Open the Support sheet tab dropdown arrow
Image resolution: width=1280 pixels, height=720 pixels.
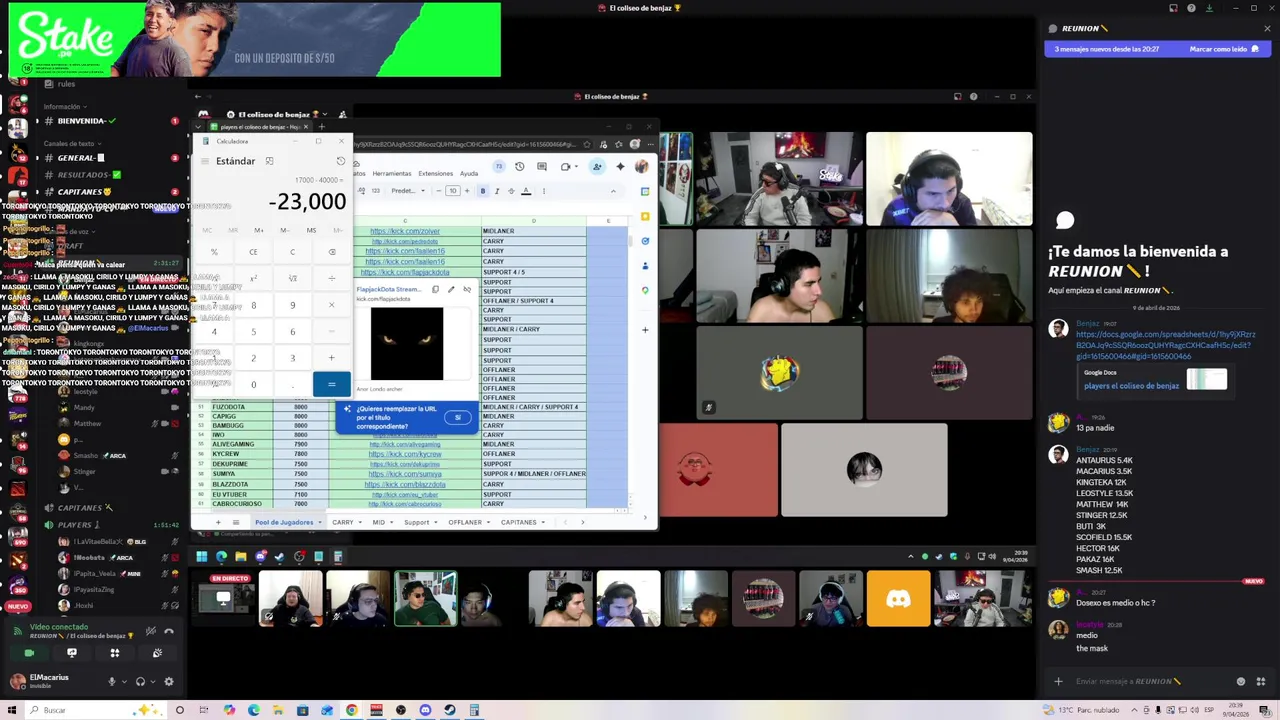(436, 522)
